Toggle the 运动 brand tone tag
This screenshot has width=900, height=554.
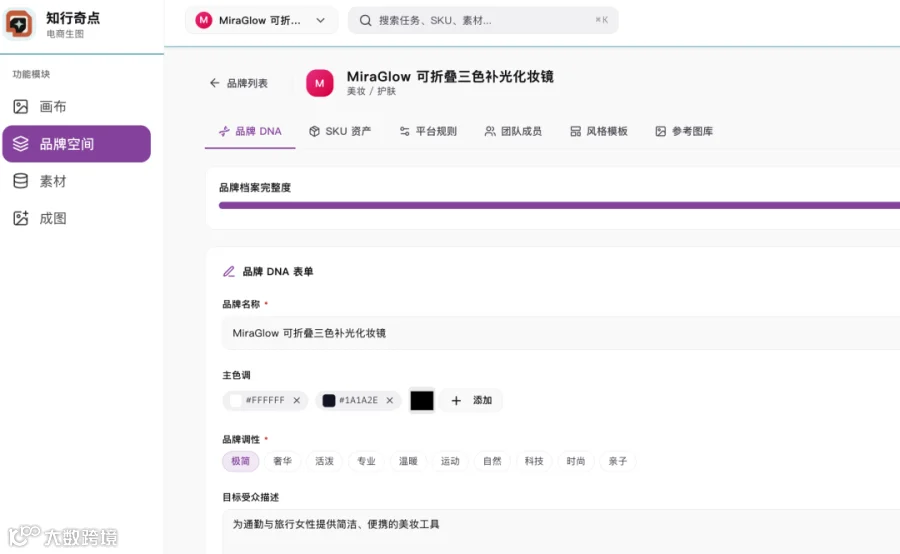[450, 461]
